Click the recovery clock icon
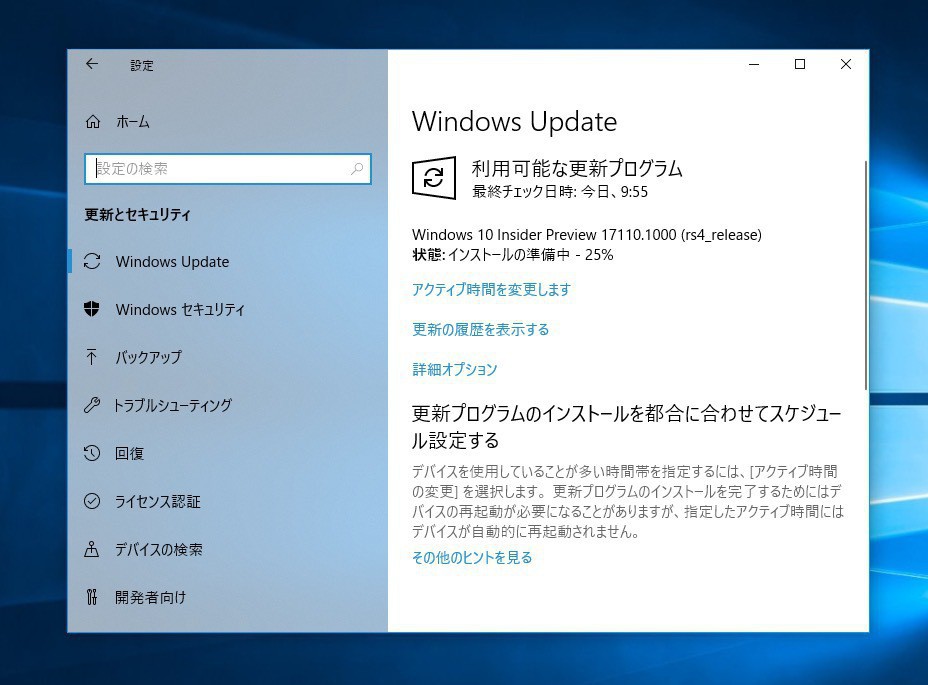This screenshot has height=685, width=928. click(x=92, y=453)
